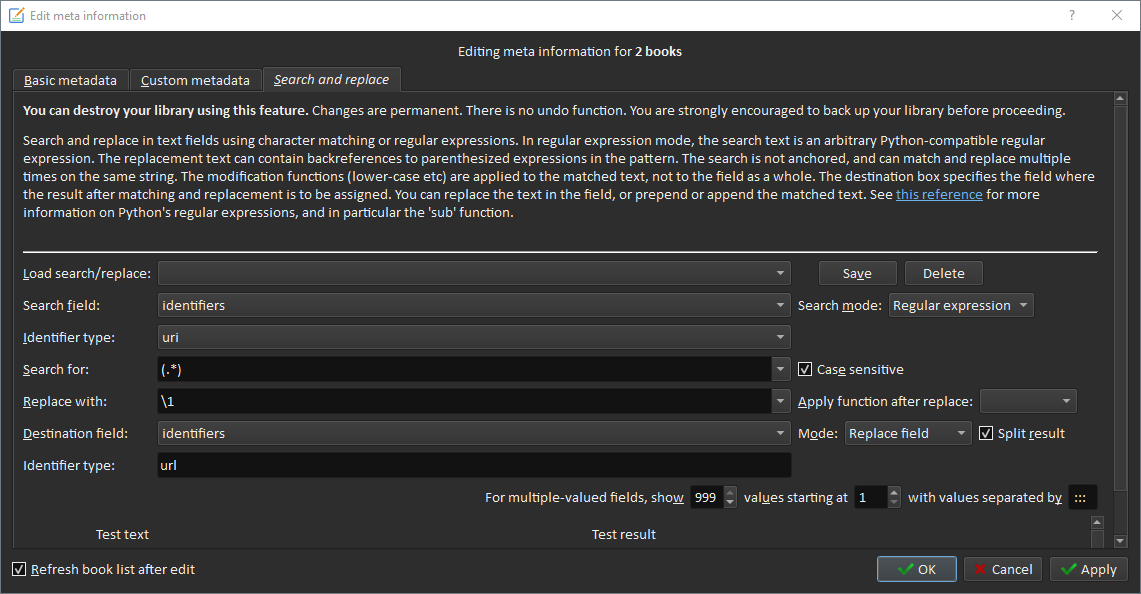
Task: Switch to the Basic metadata tab
Action: click(x=70, y=80)
